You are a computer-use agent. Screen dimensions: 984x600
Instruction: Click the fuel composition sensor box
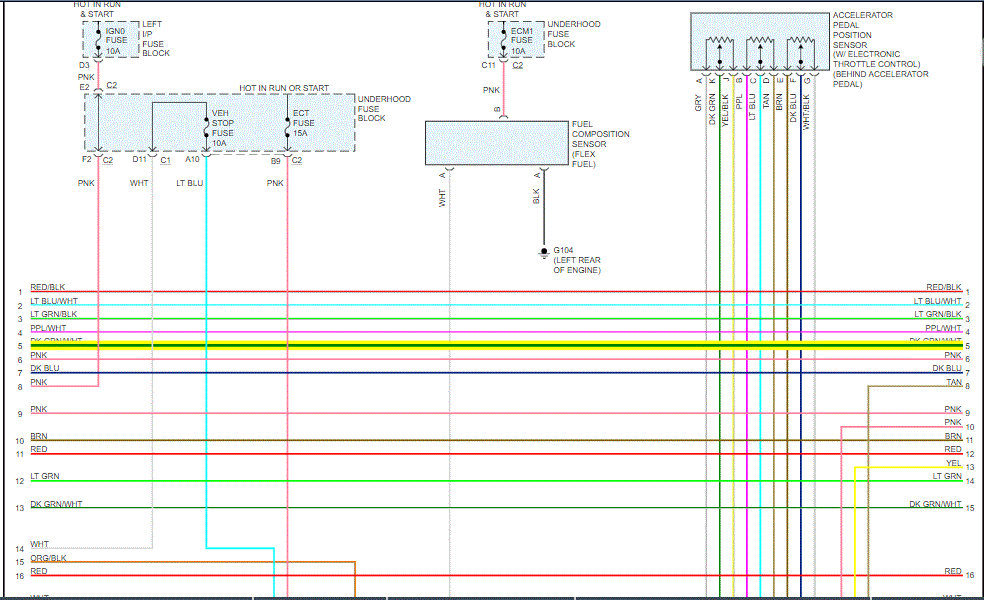pos(496,143)
